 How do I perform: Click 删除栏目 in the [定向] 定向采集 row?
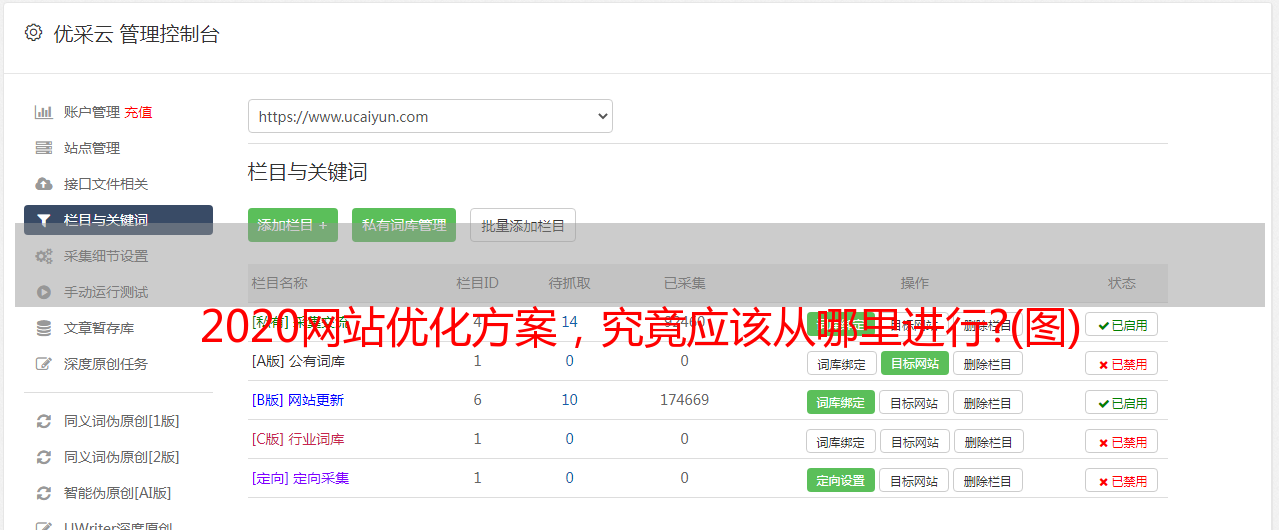tap(988, 481)
